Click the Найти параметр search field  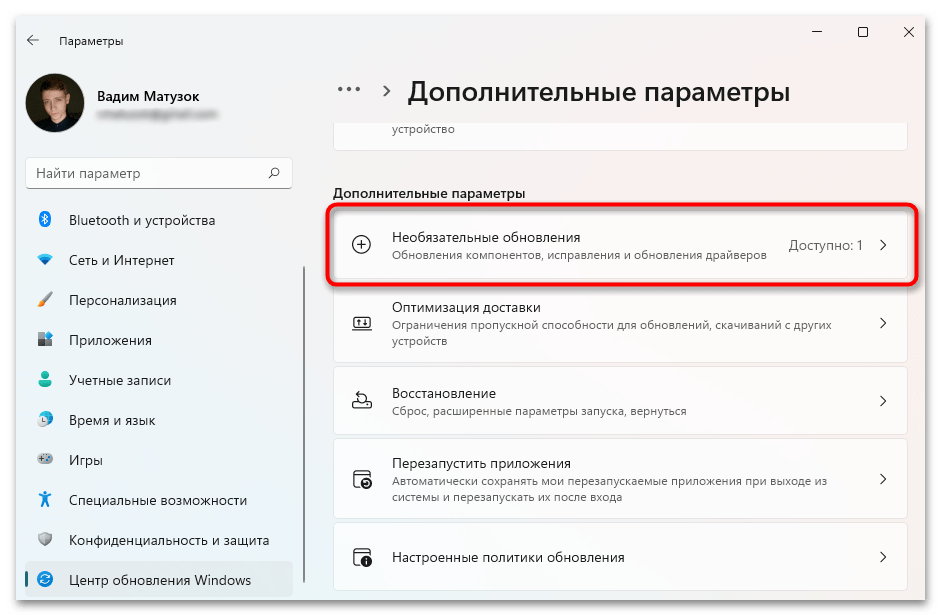tap(148, 173)
